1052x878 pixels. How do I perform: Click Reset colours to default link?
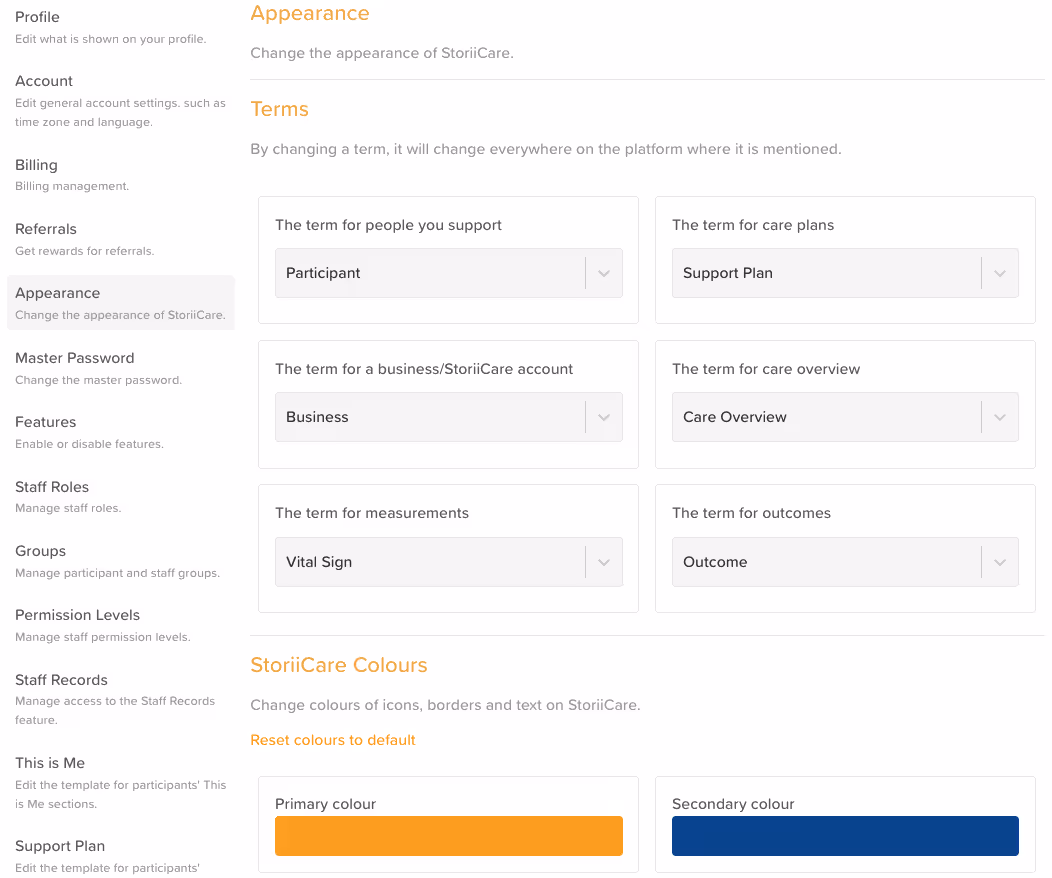pyautogui.click(x=333, y=740)
